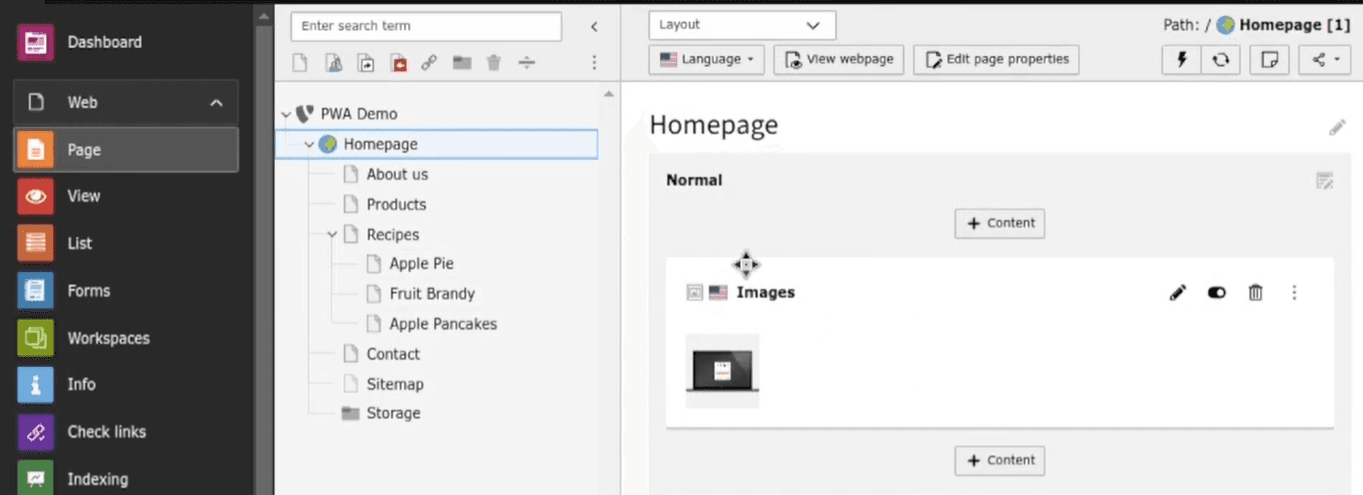Open the Layout dropdown
This screenshot has width=1363, height=495.
click(x=742, y=25)
